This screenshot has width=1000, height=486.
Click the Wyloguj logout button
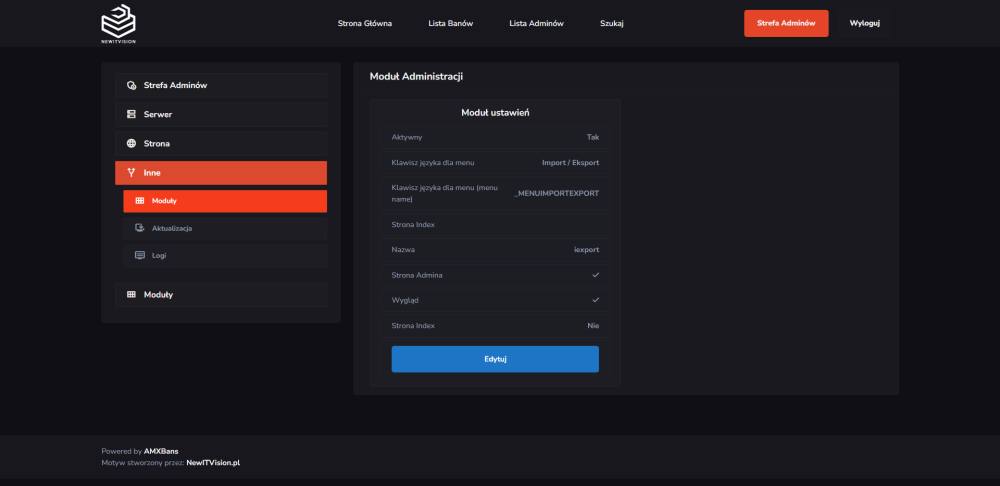(865, 24)
